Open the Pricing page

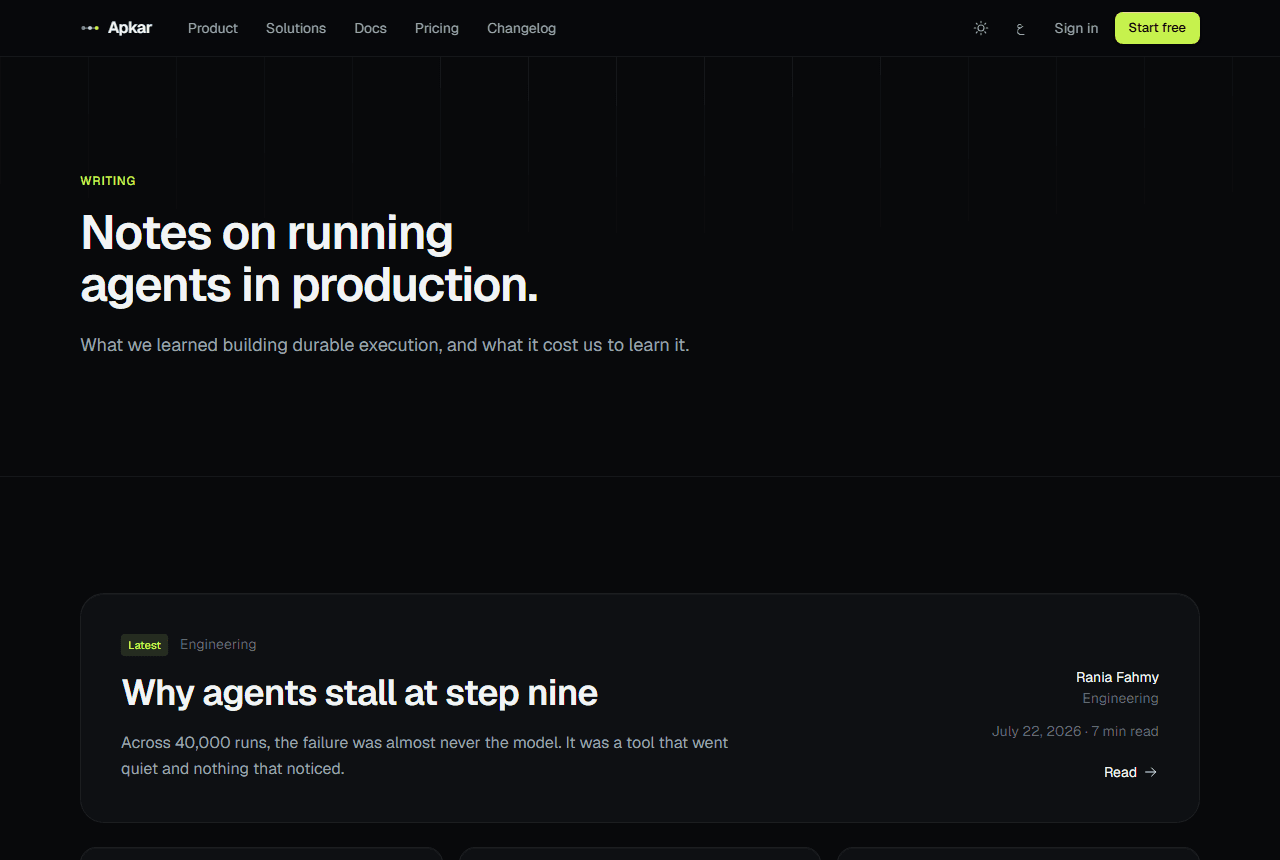(437, 28)
